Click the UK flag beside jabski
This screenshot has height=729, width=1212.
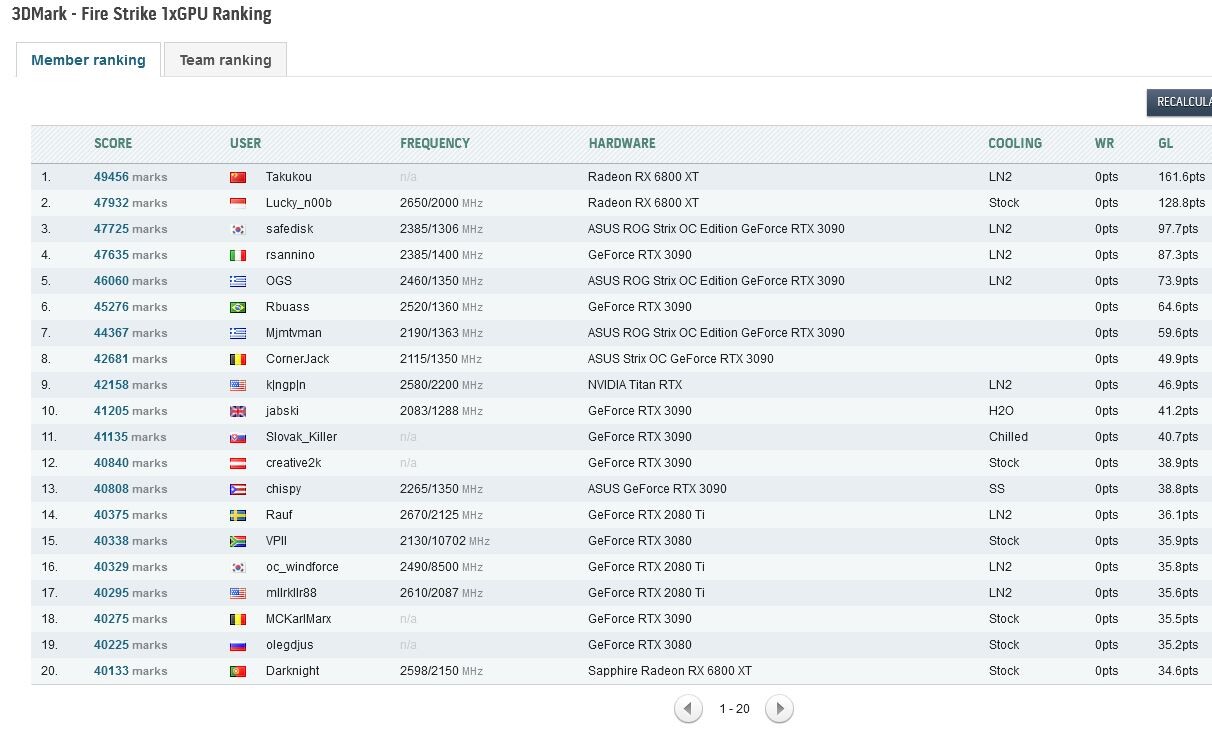(237, 411)
